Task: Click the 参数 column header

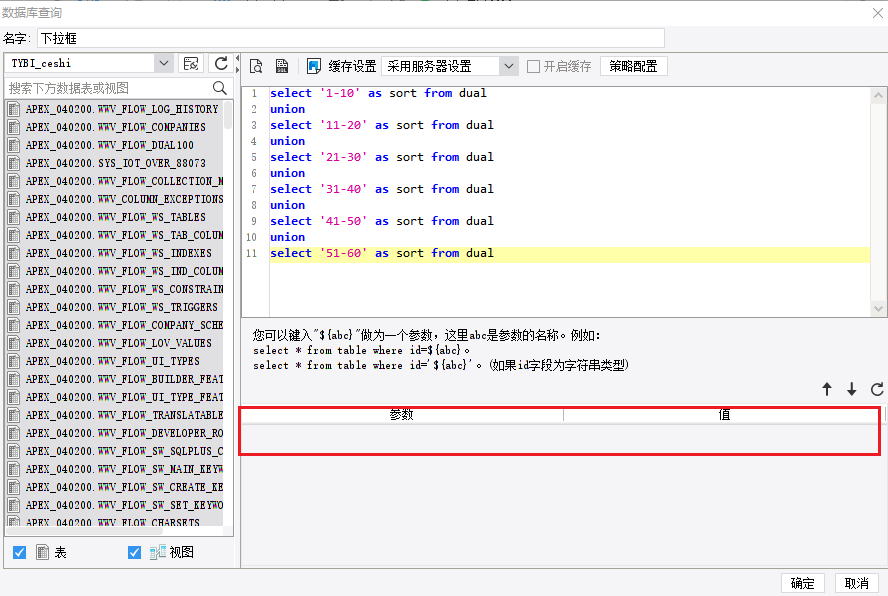Action: (402, 415)
